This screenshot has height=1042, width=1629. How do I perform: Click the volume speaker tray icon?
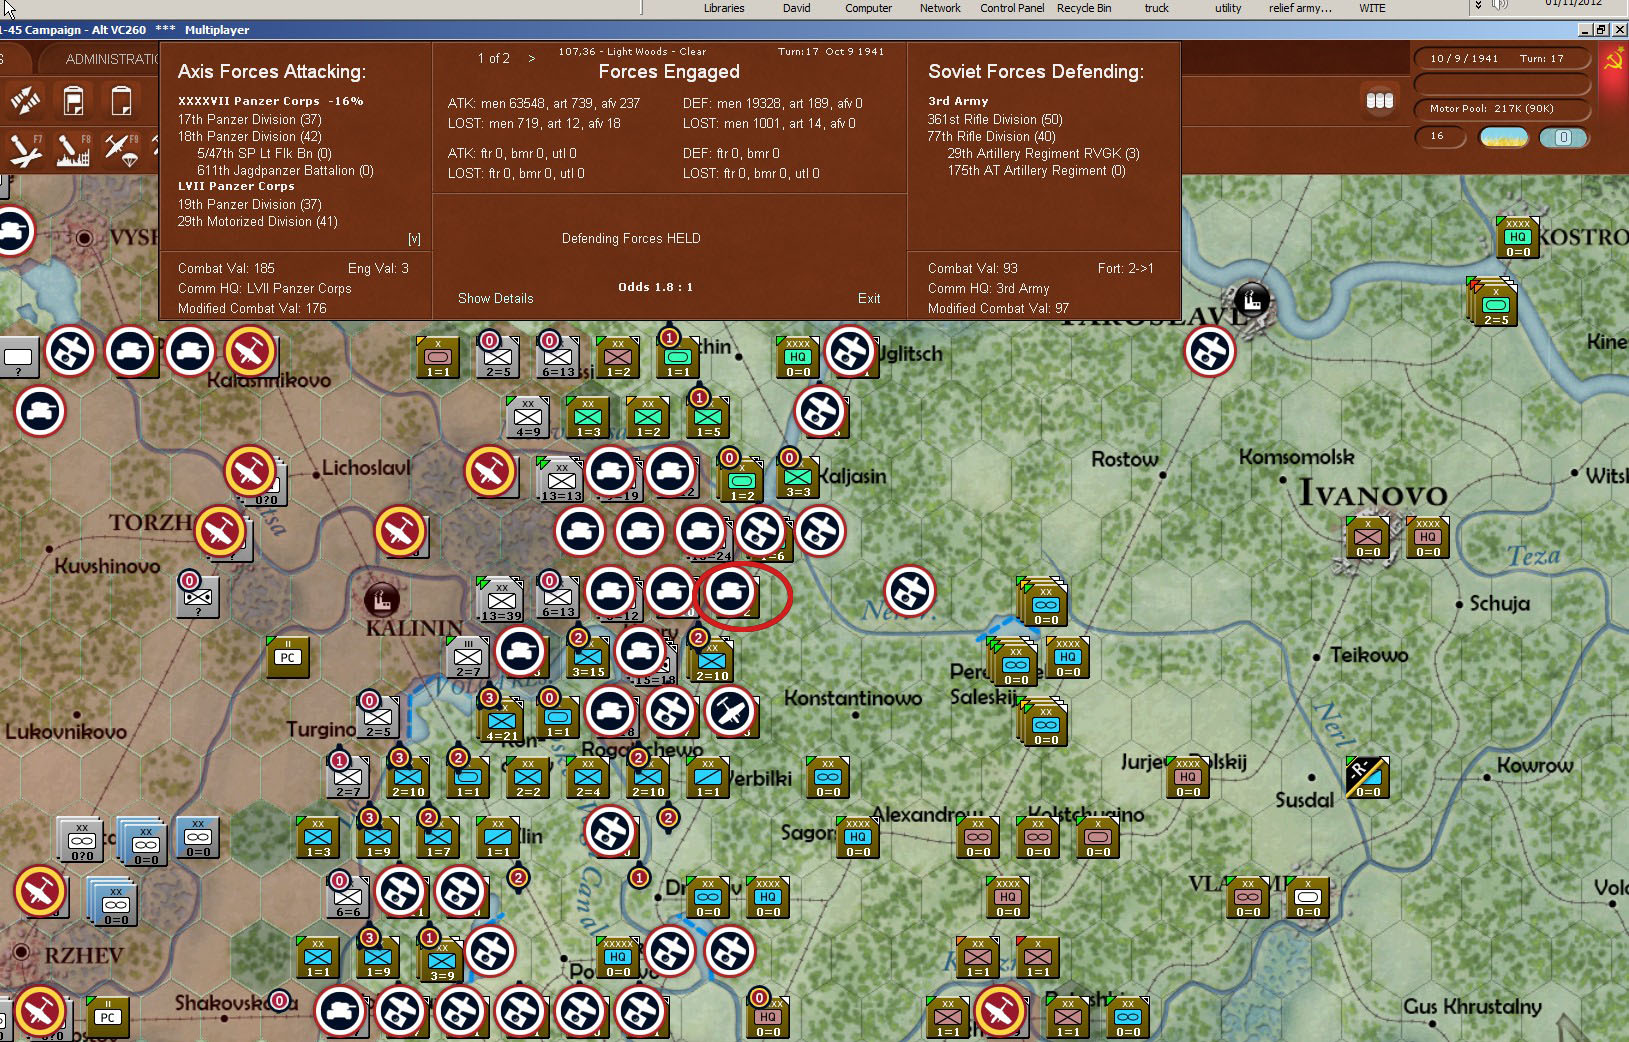click(1499, 5)
